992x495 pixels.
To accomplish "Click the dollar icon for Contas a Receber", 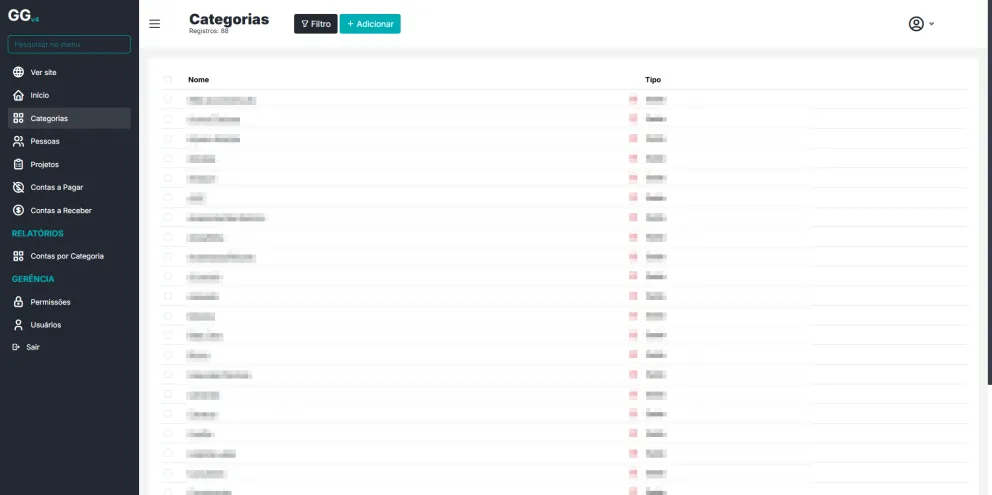I will click(18, 210).
